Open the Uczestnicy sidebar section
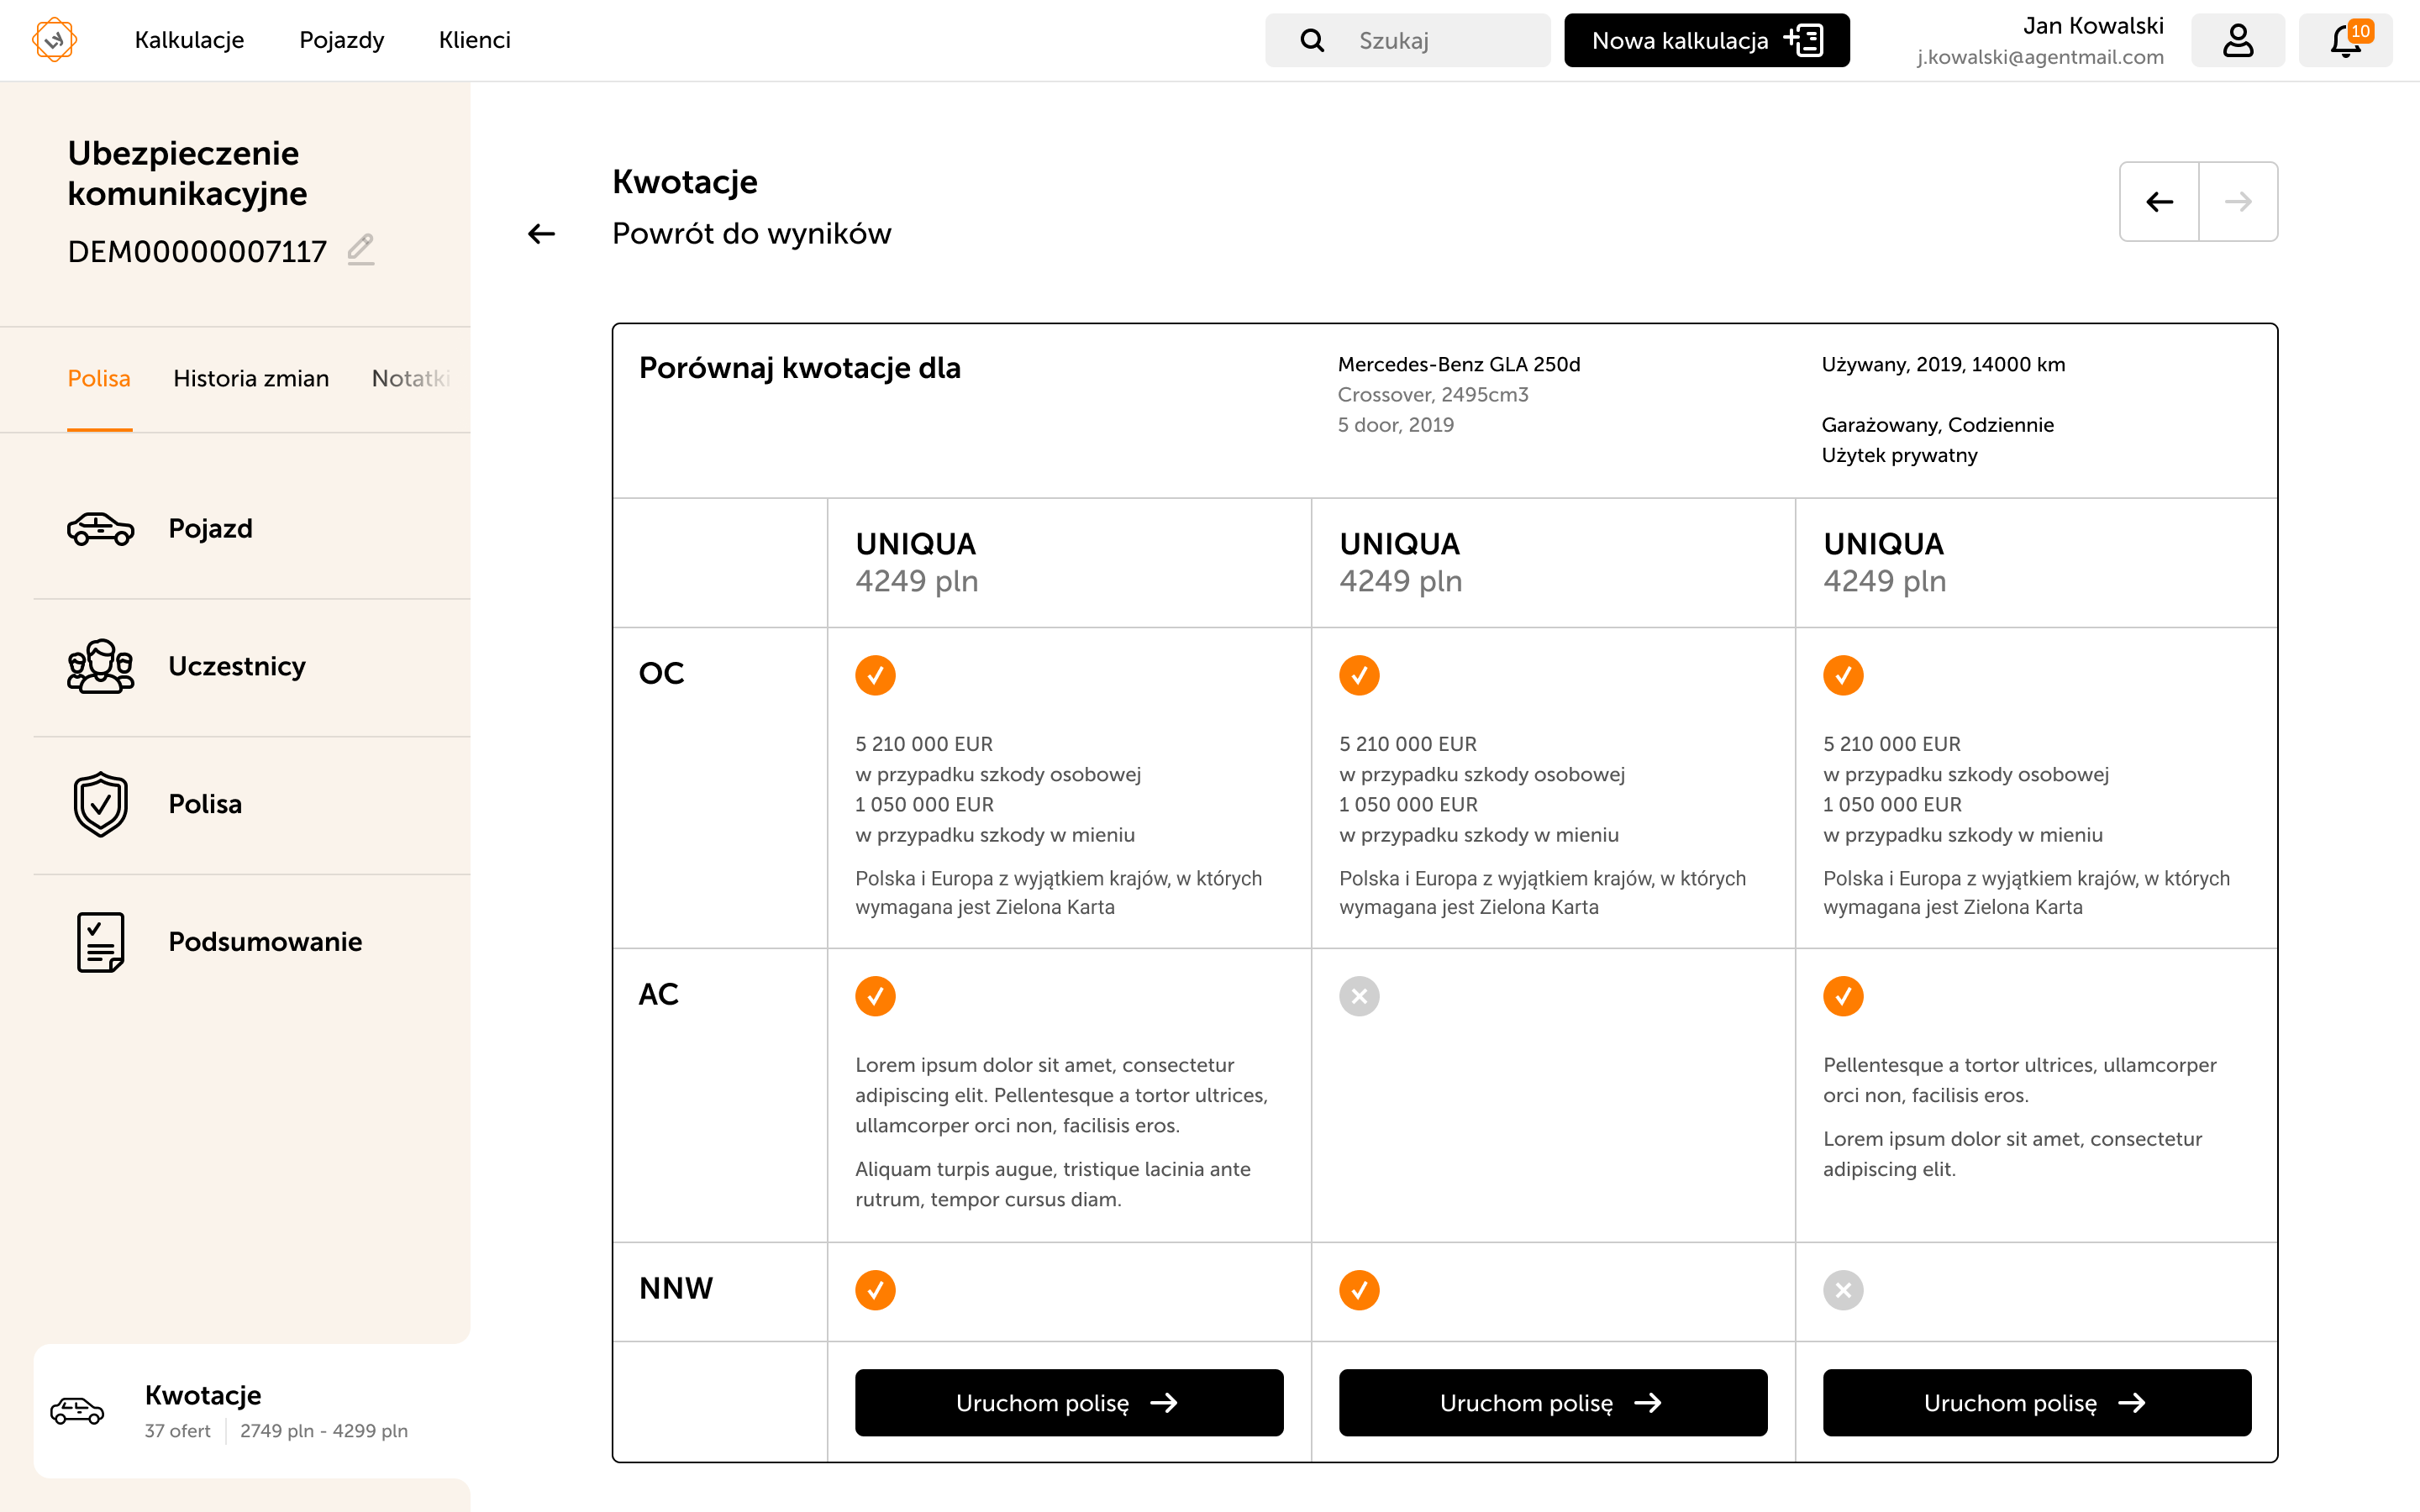Image resolution: width=2420 pixels, height=1512 pixels. tap(252, 666)
